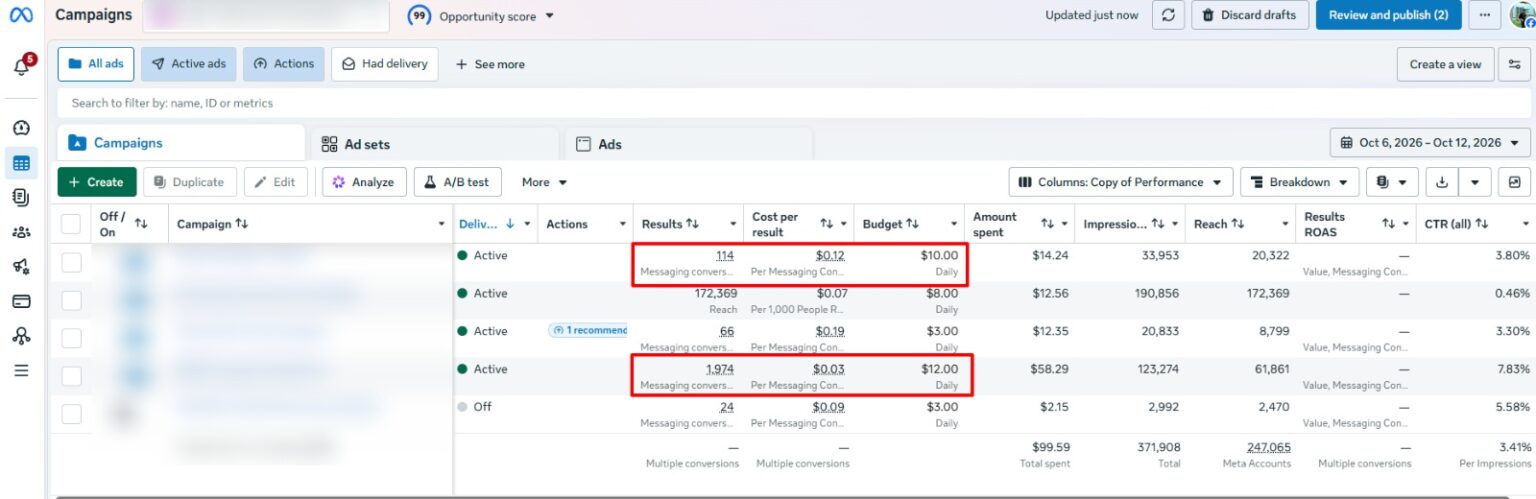
Task: Sort the Results column
Action: (692, 224)
